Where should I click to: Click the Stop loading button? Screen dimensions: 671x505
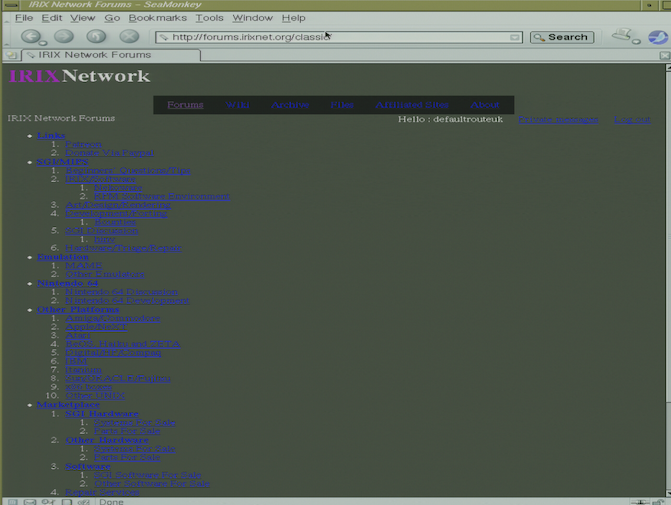click(129, 36)
